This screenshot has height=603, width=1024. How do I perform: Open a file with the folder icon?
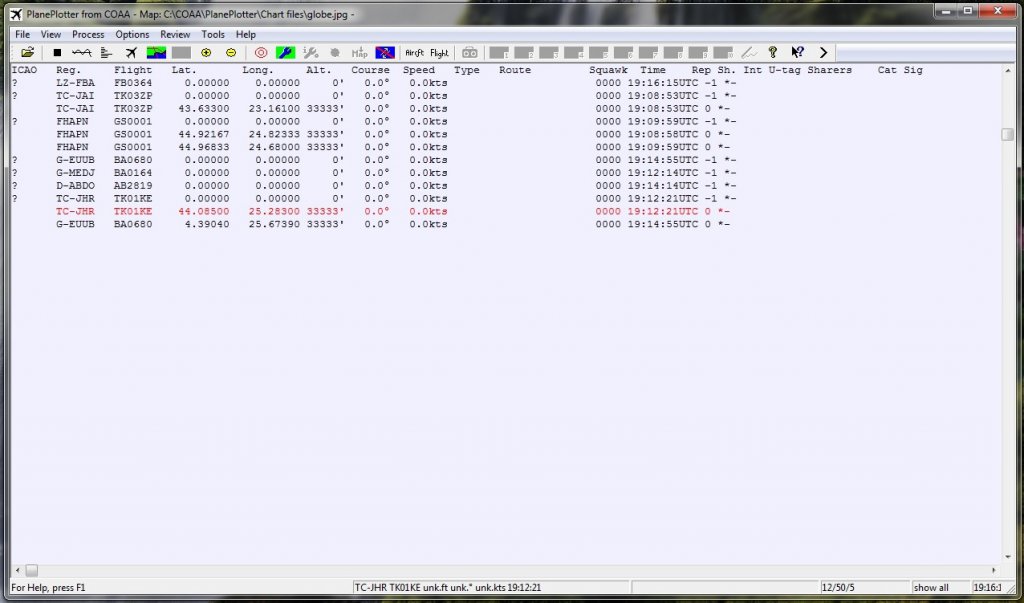[x=27, y=52]
